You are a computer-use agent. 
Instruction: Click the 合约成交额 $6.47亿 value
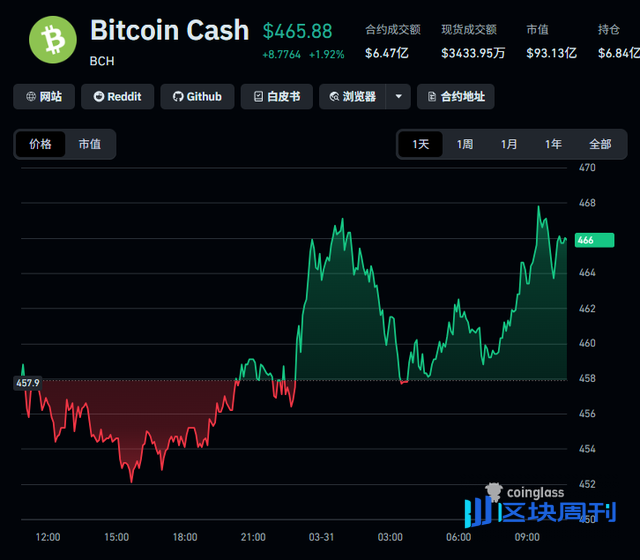point(387,53)
